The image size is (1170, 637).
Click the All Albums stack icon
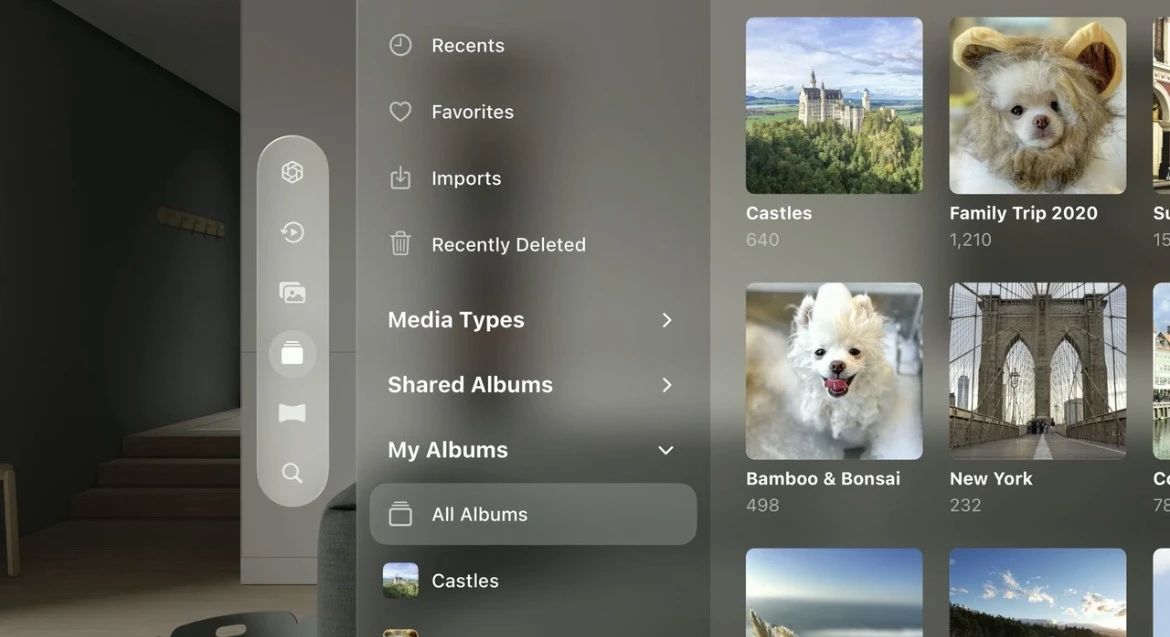coord(401,514)
